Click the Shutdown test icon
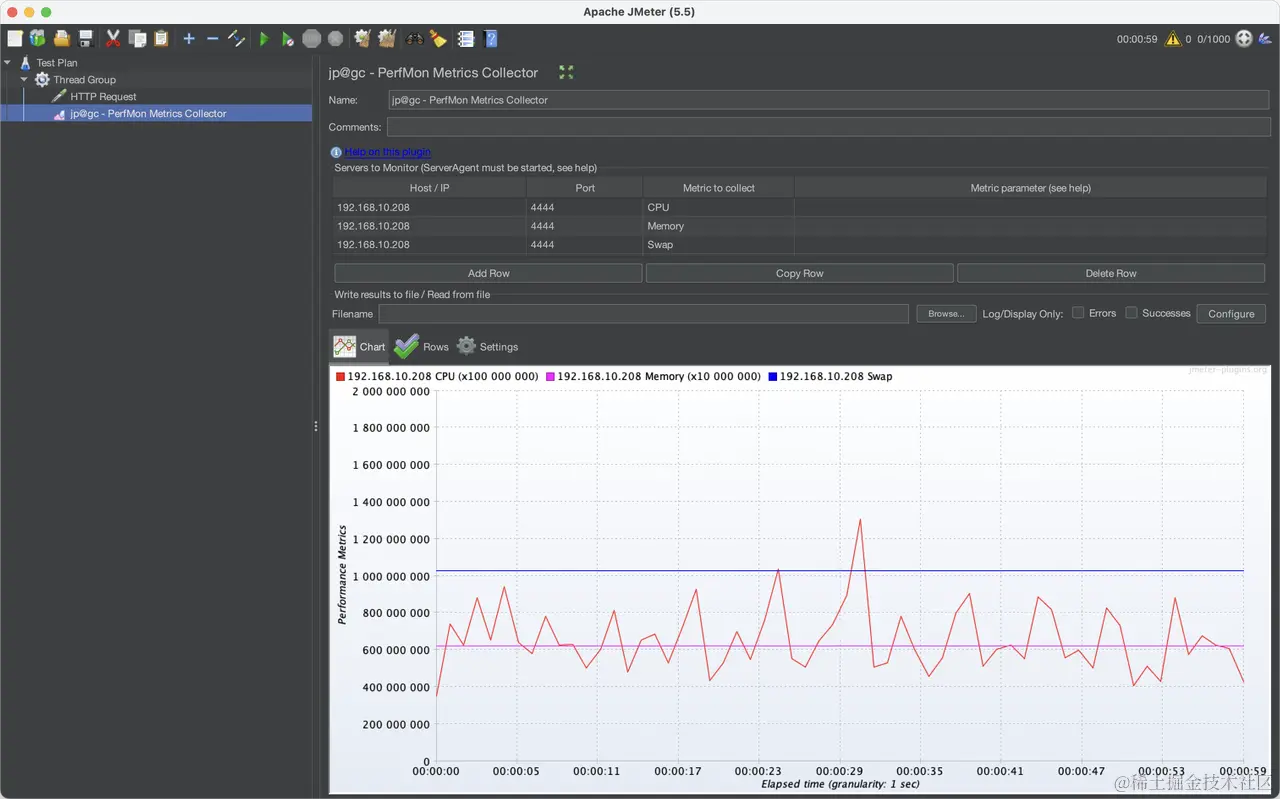This screenshot has height=799, width=1280. click(336, 39)
